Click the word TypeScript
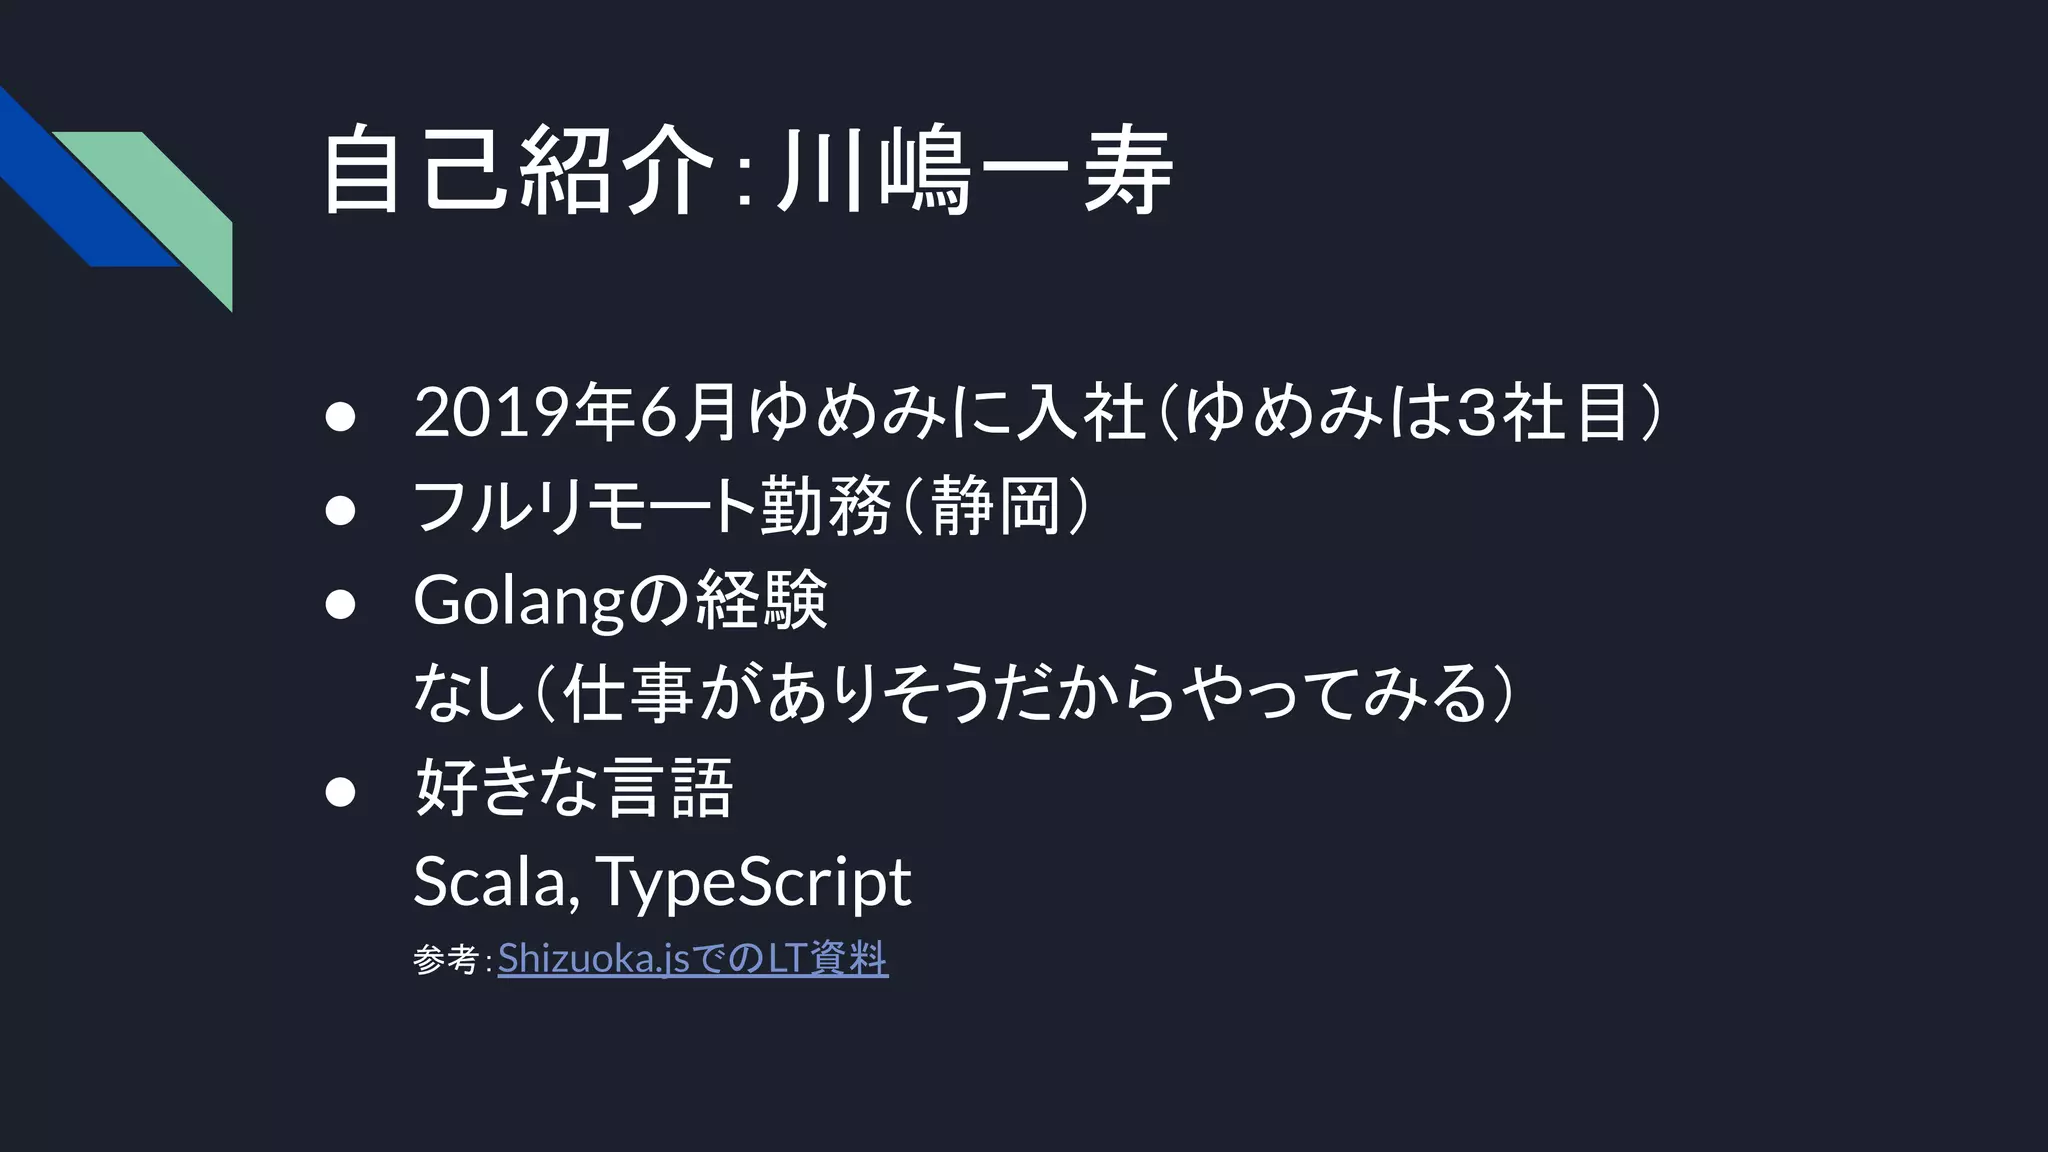The width and height of the screenshot is (2048, 1152). click(755, 882)
